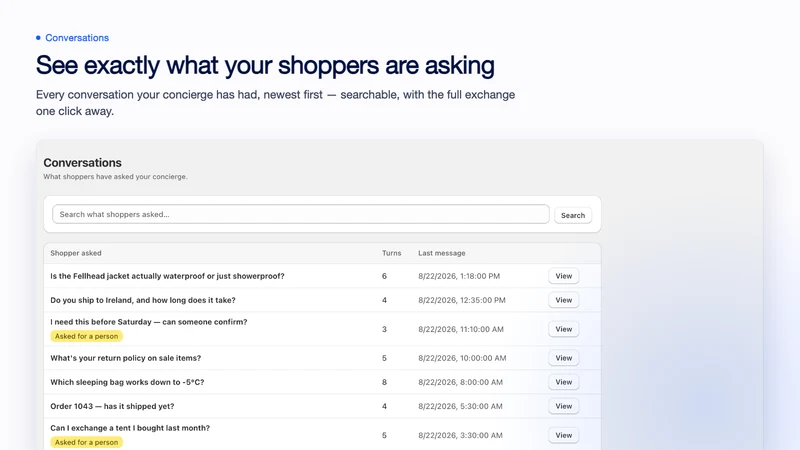
Task: Click headline 'See exactly what your shoppers are asking'
Action: click(x=265, y=65)
